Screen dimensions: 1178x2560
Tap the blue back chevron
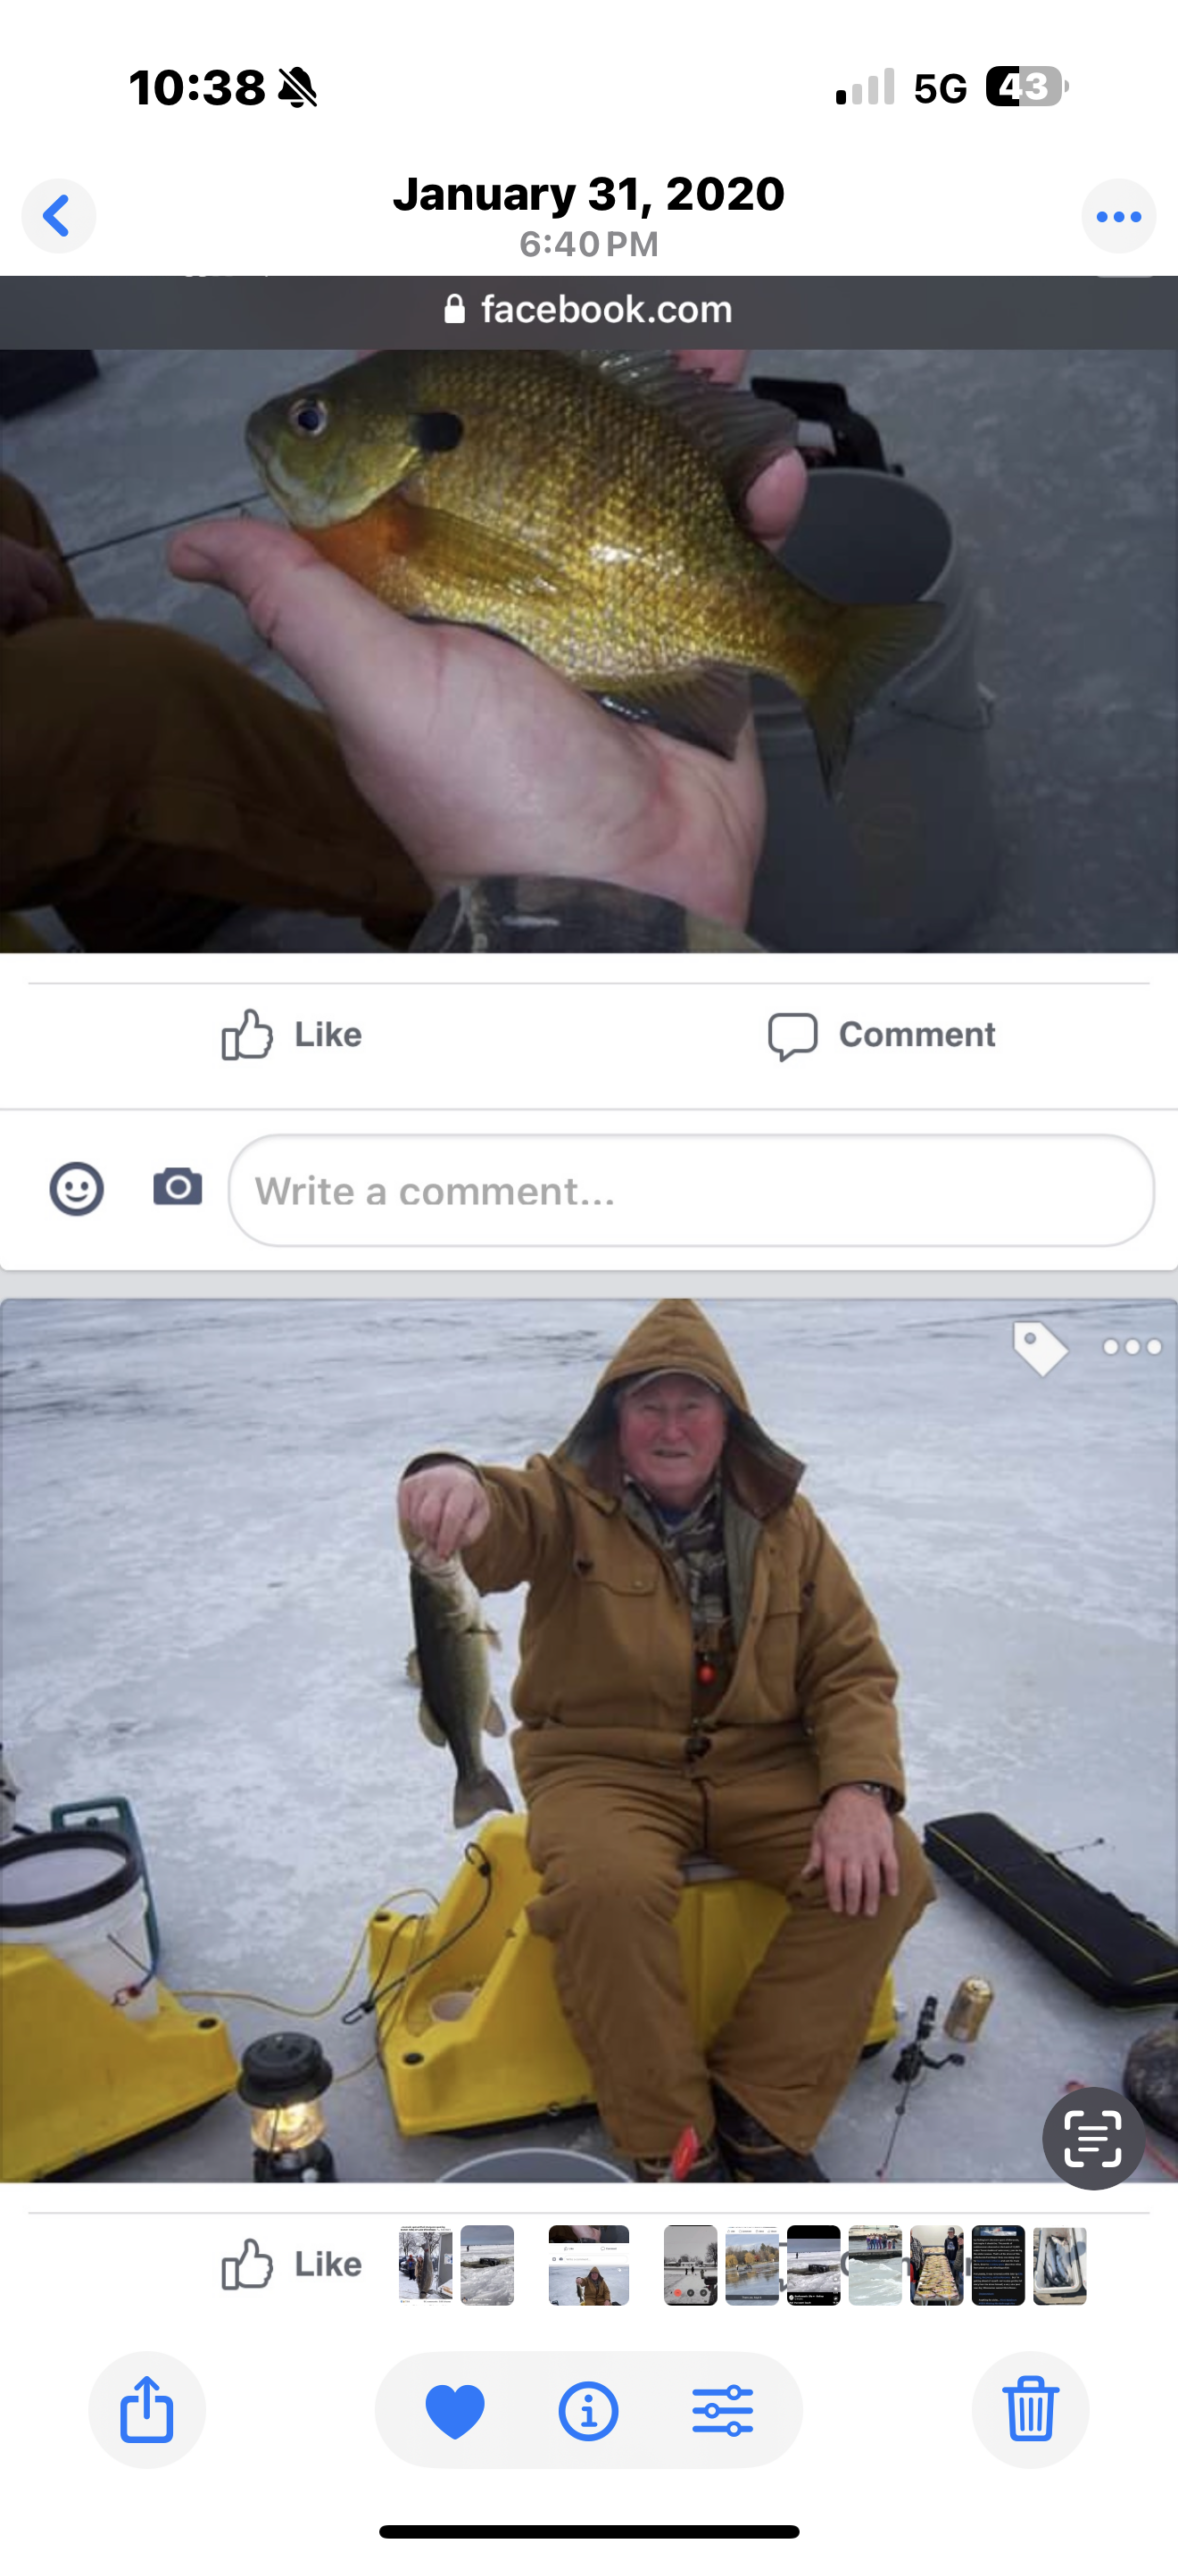pos(58,216)
